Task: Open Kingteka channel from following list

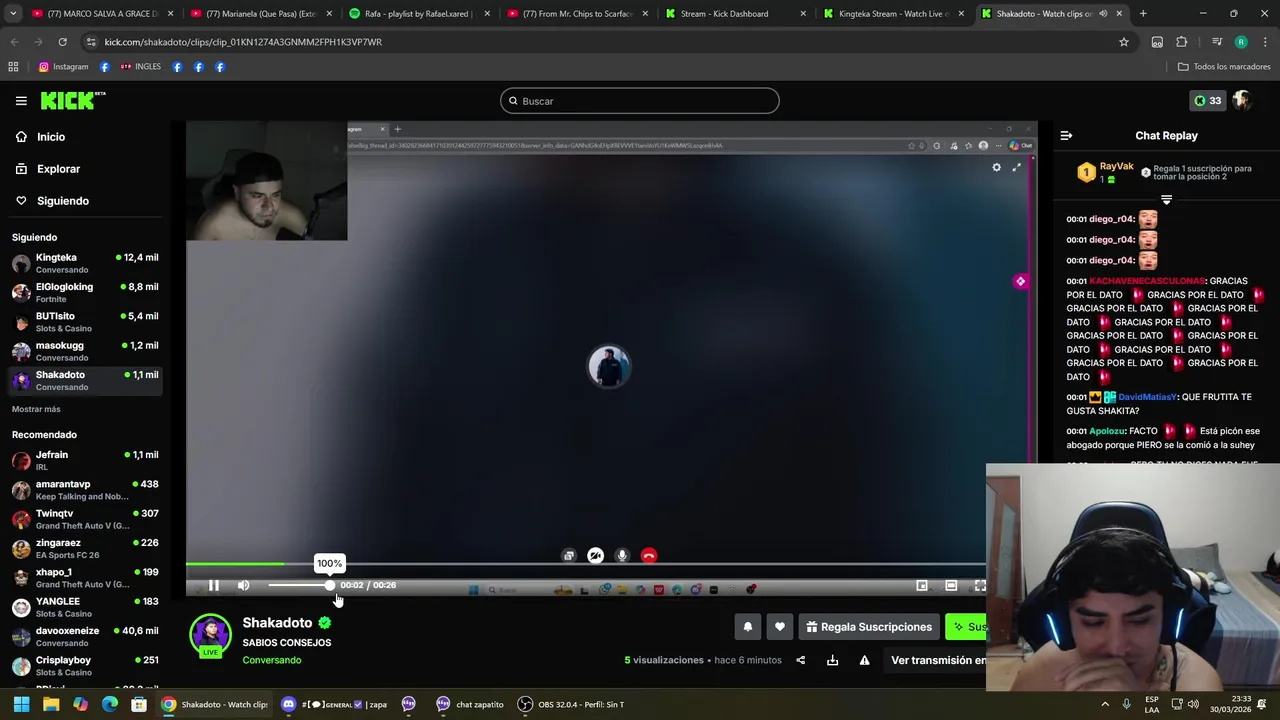Action: click(x=84, y=263)
